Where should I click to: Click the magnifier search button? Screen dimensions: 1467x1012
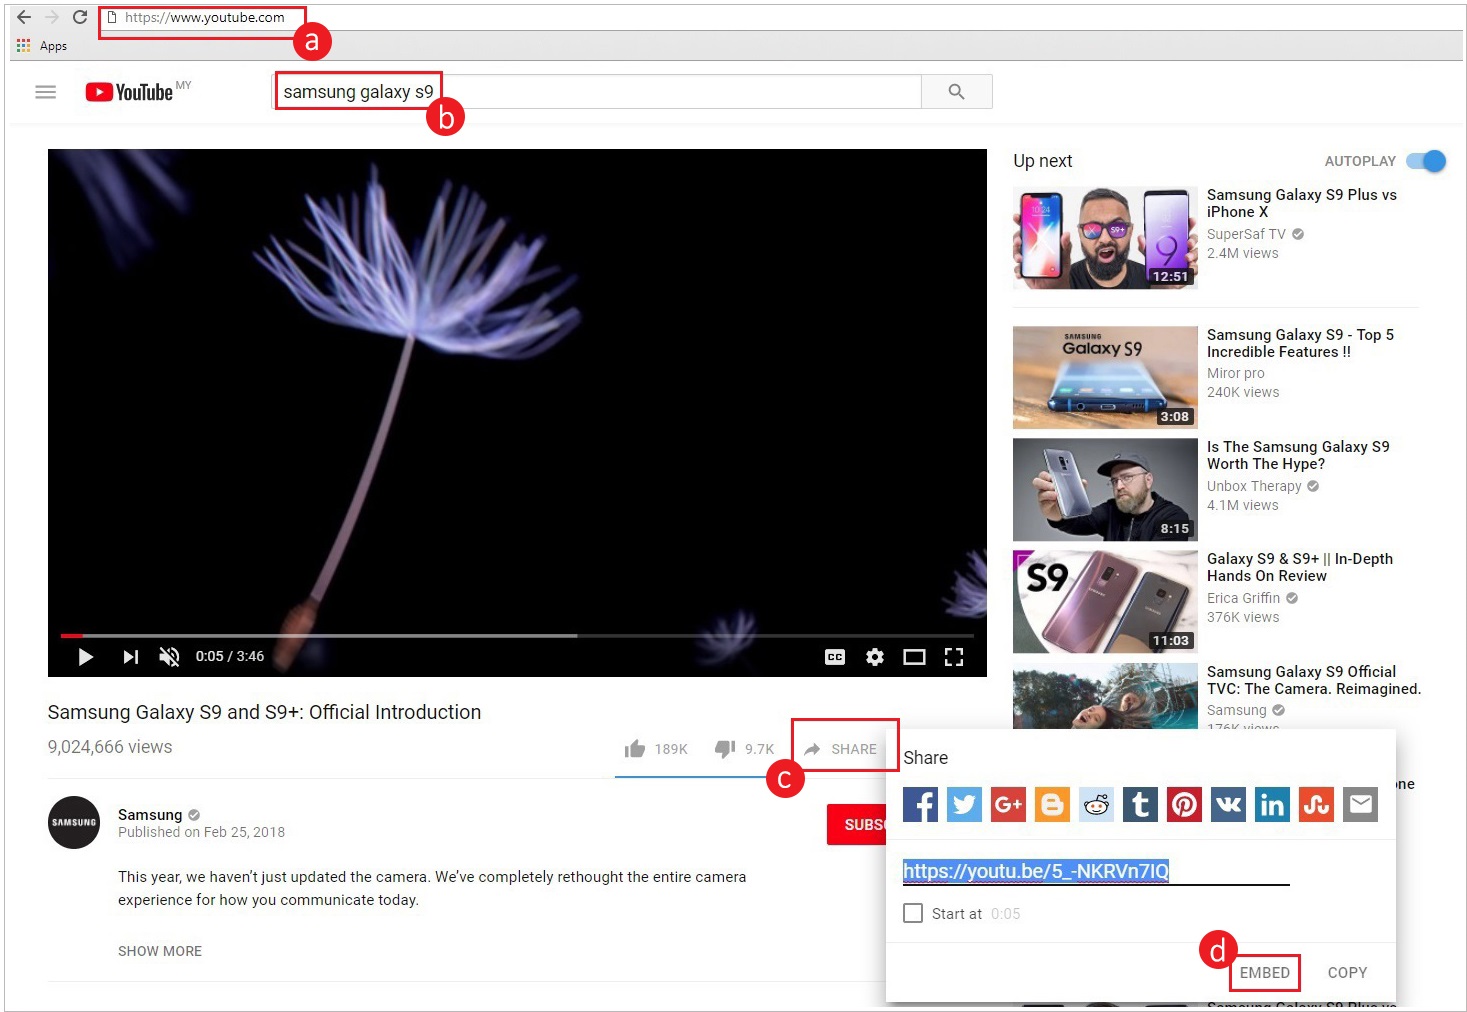[x=956, y=92]
